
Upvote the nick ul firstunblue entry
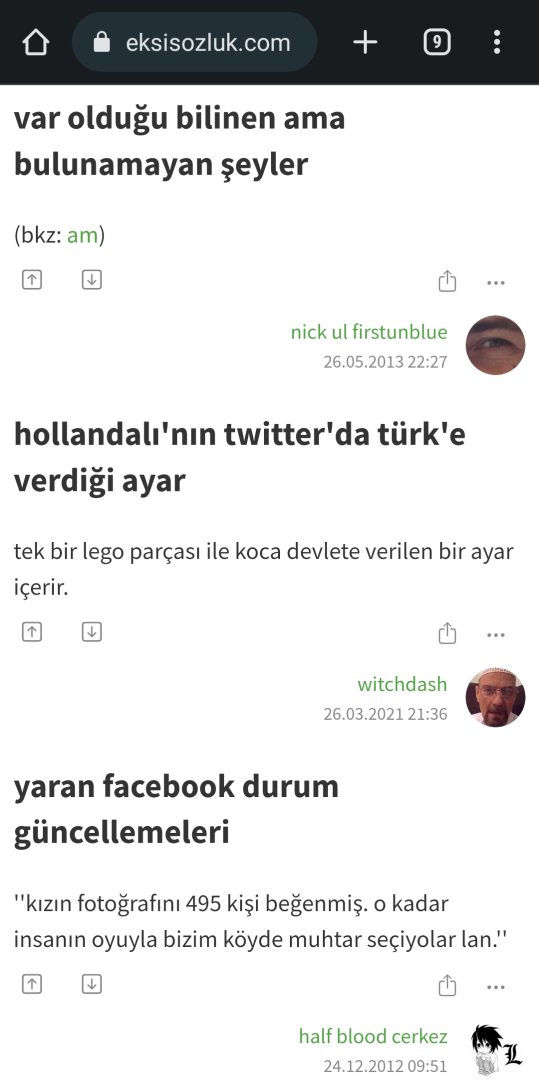click(32, 280)
